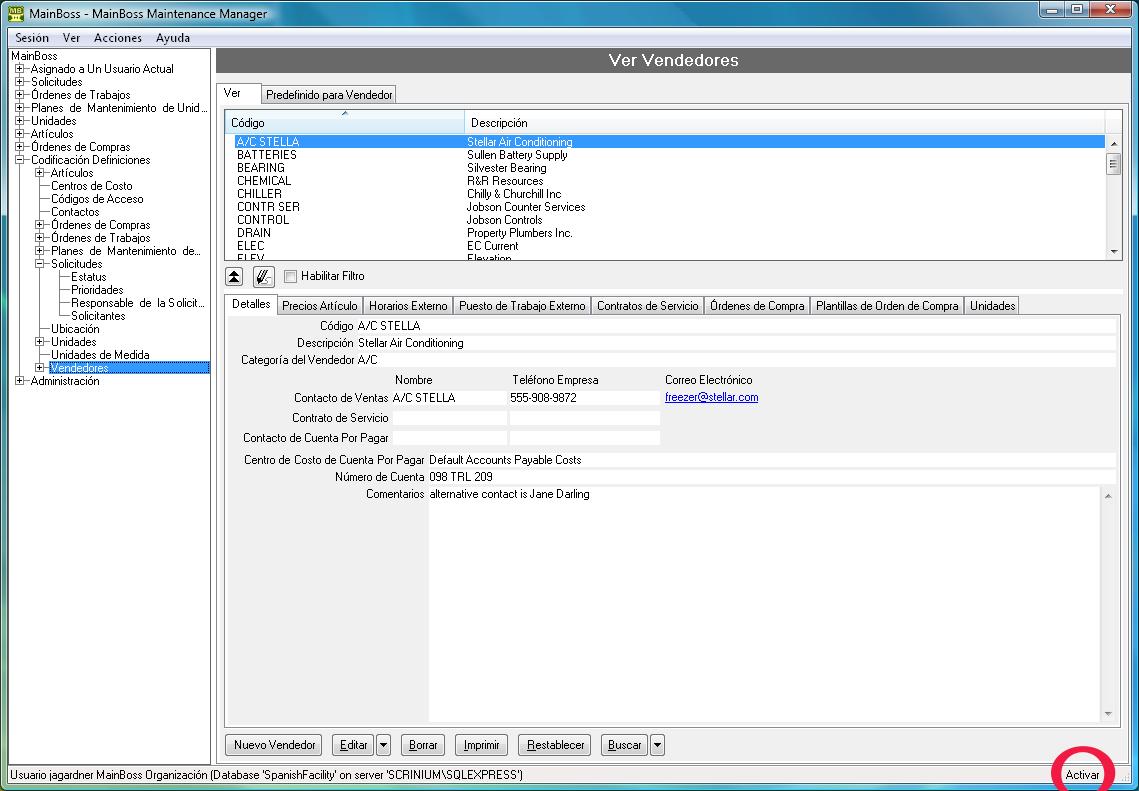Viewport: 1139px width, 791px height.
Task: Open the Ayuda menu
Action: click(x=173, y=38)
